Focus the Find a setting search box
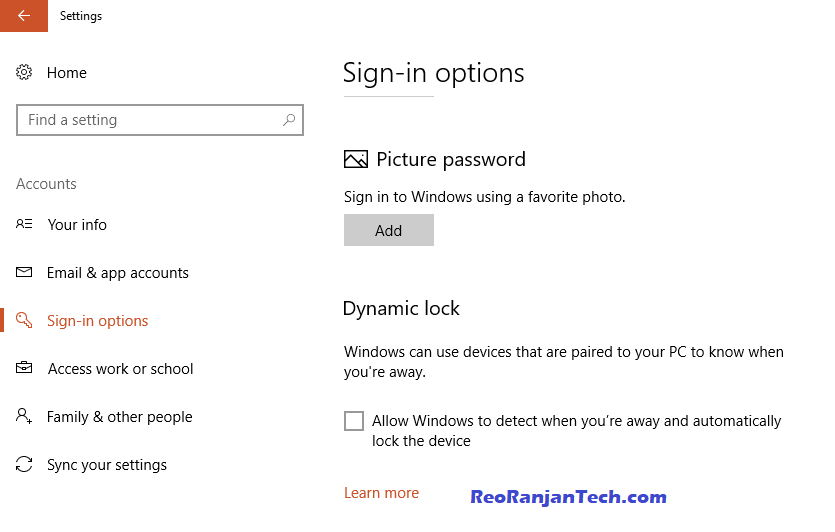 pyautogui.click(x=160, y=120)
